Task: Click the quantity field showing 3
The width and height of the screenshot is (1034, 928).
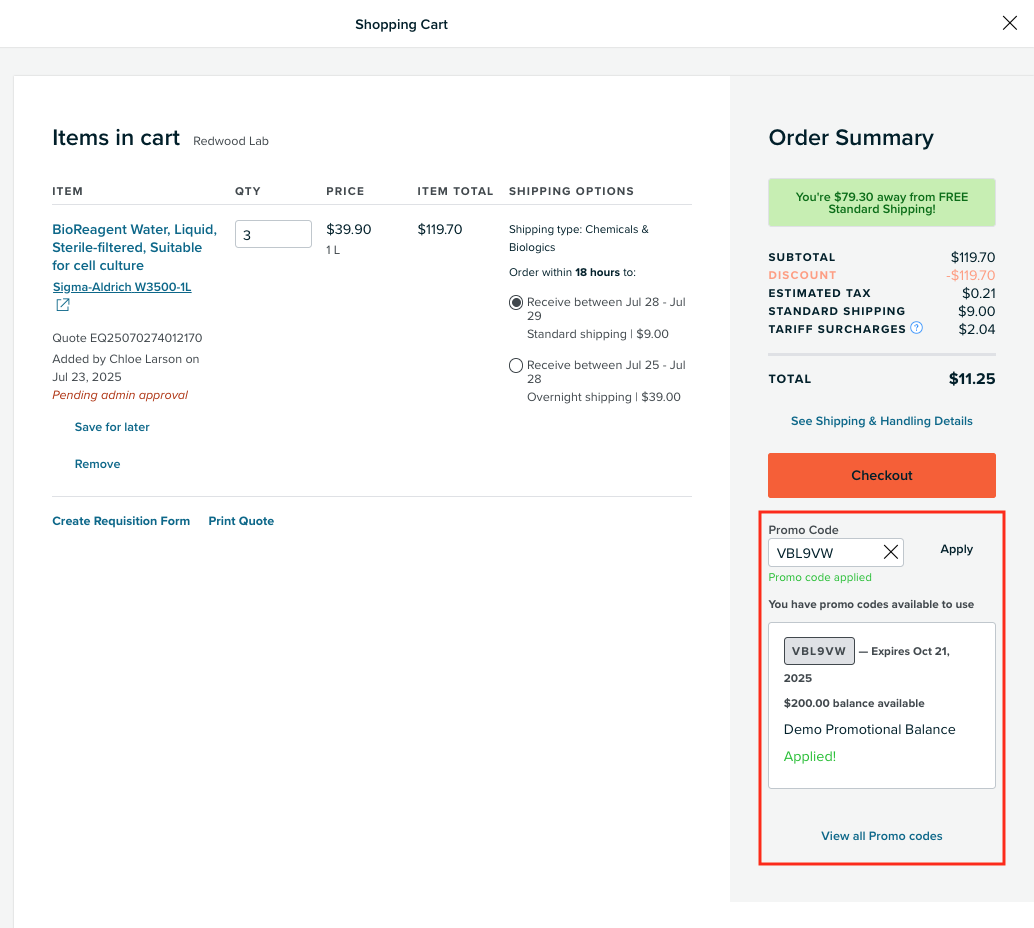Action: pyautogui.click(x=273, y=235)
